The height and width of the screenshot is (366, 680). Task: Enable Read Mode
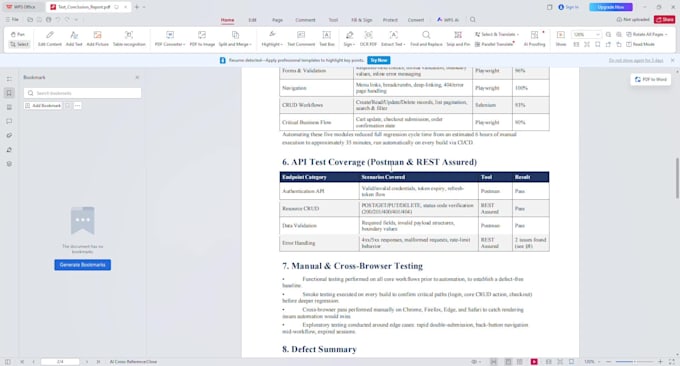pyautogui.click(x=640, y=44)
